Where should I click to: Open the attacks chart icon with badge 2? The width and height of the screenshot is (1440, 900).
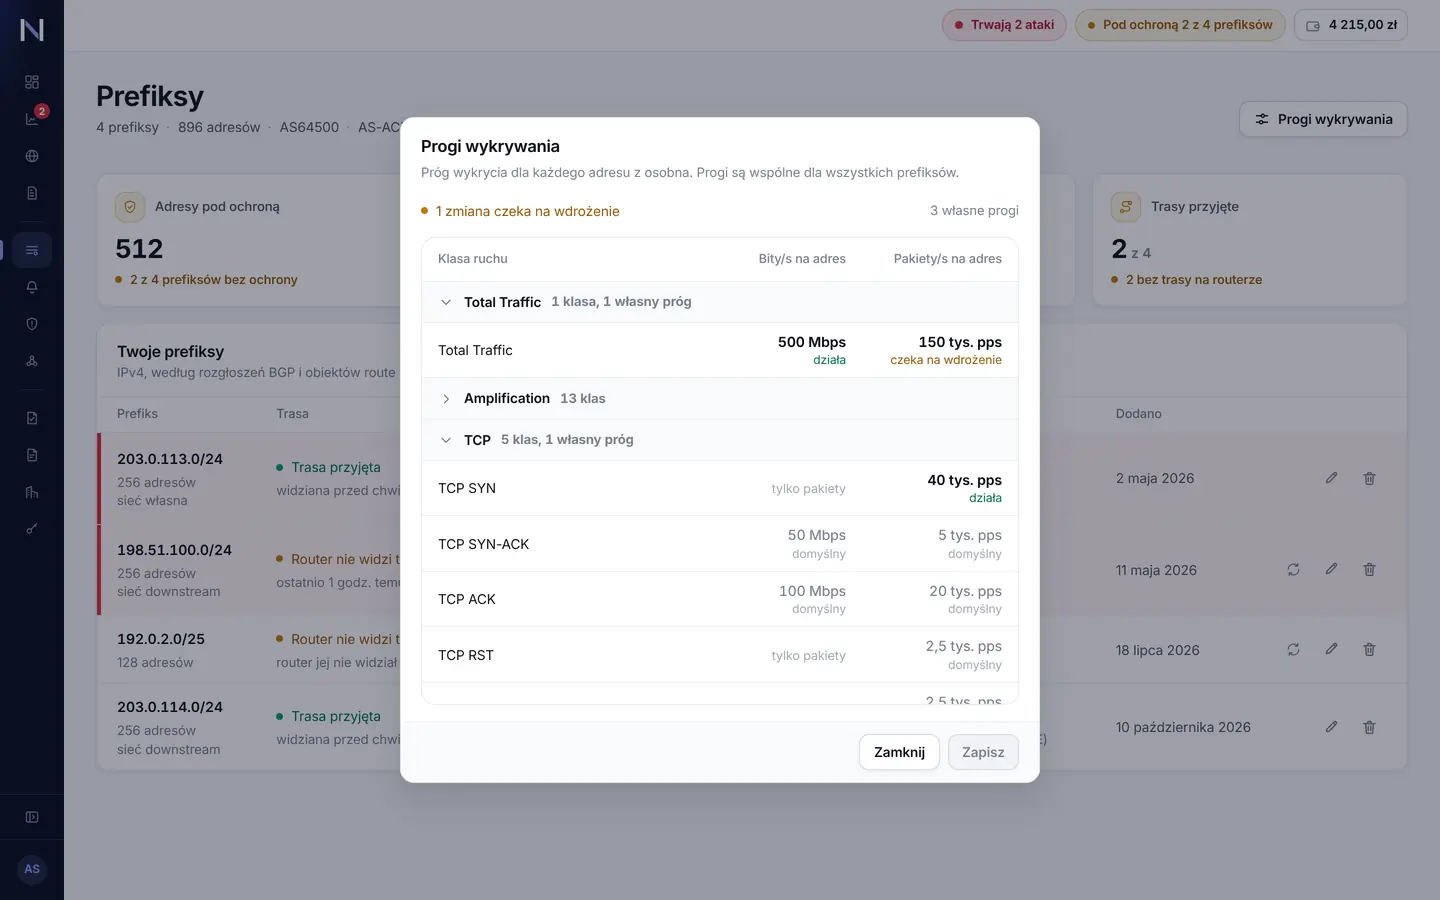[32, 119]
